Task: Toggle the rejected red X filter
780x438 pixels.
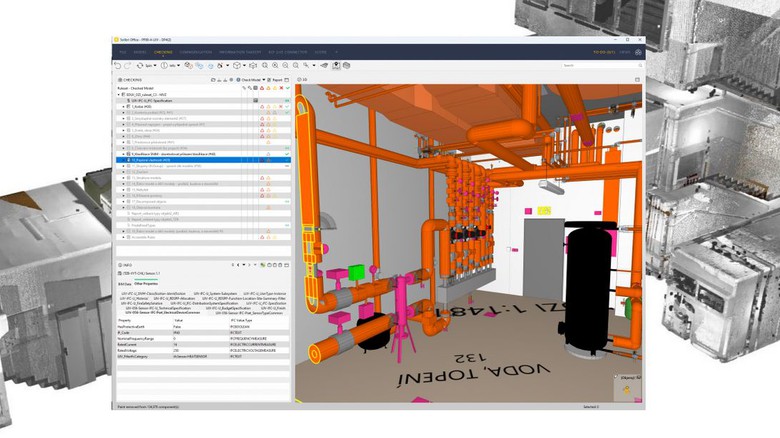Action: [279, 87]
